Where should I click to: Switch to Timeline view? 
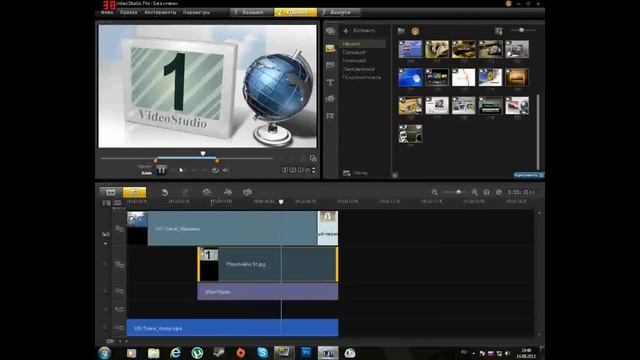134,192
